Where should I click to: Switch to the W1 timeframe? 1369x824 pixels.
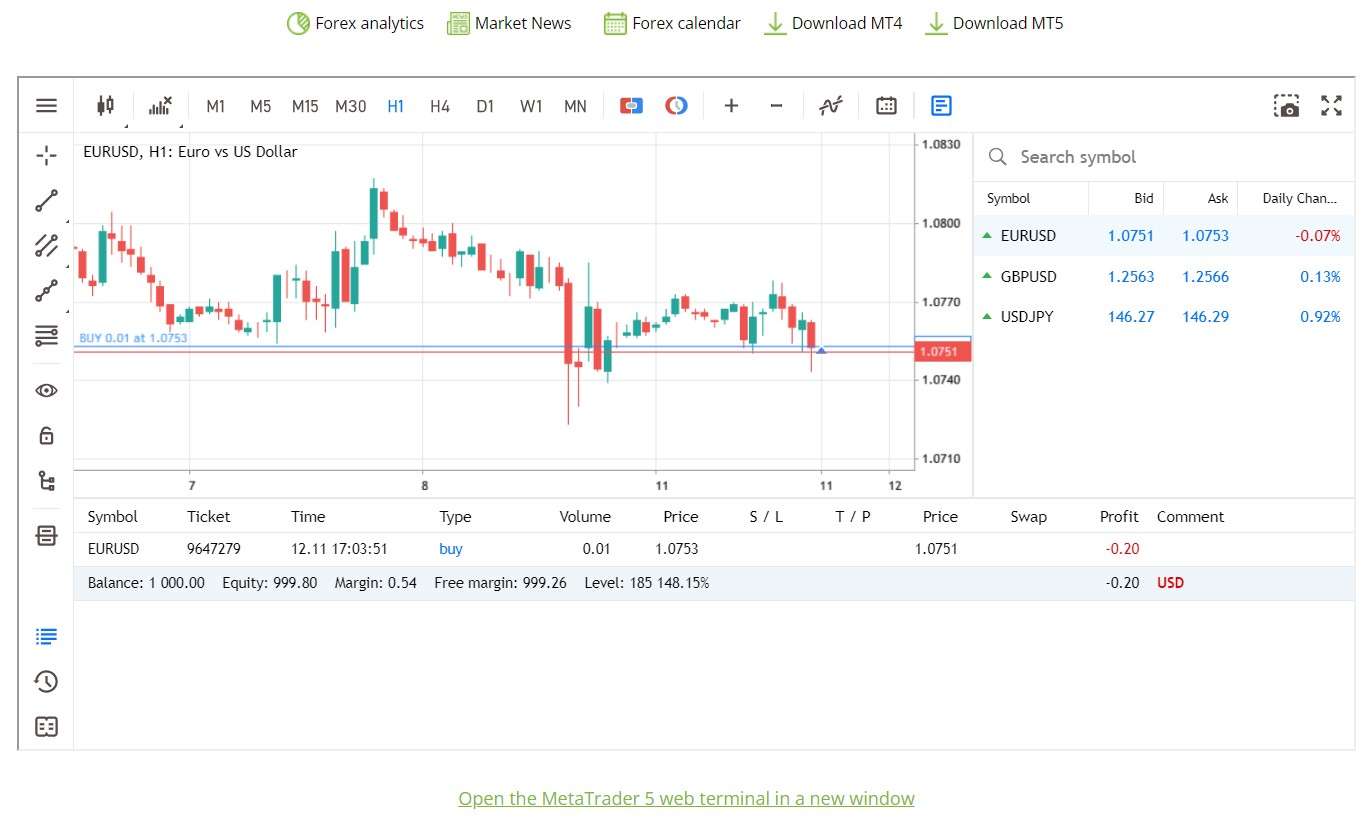tap(531, 106)
